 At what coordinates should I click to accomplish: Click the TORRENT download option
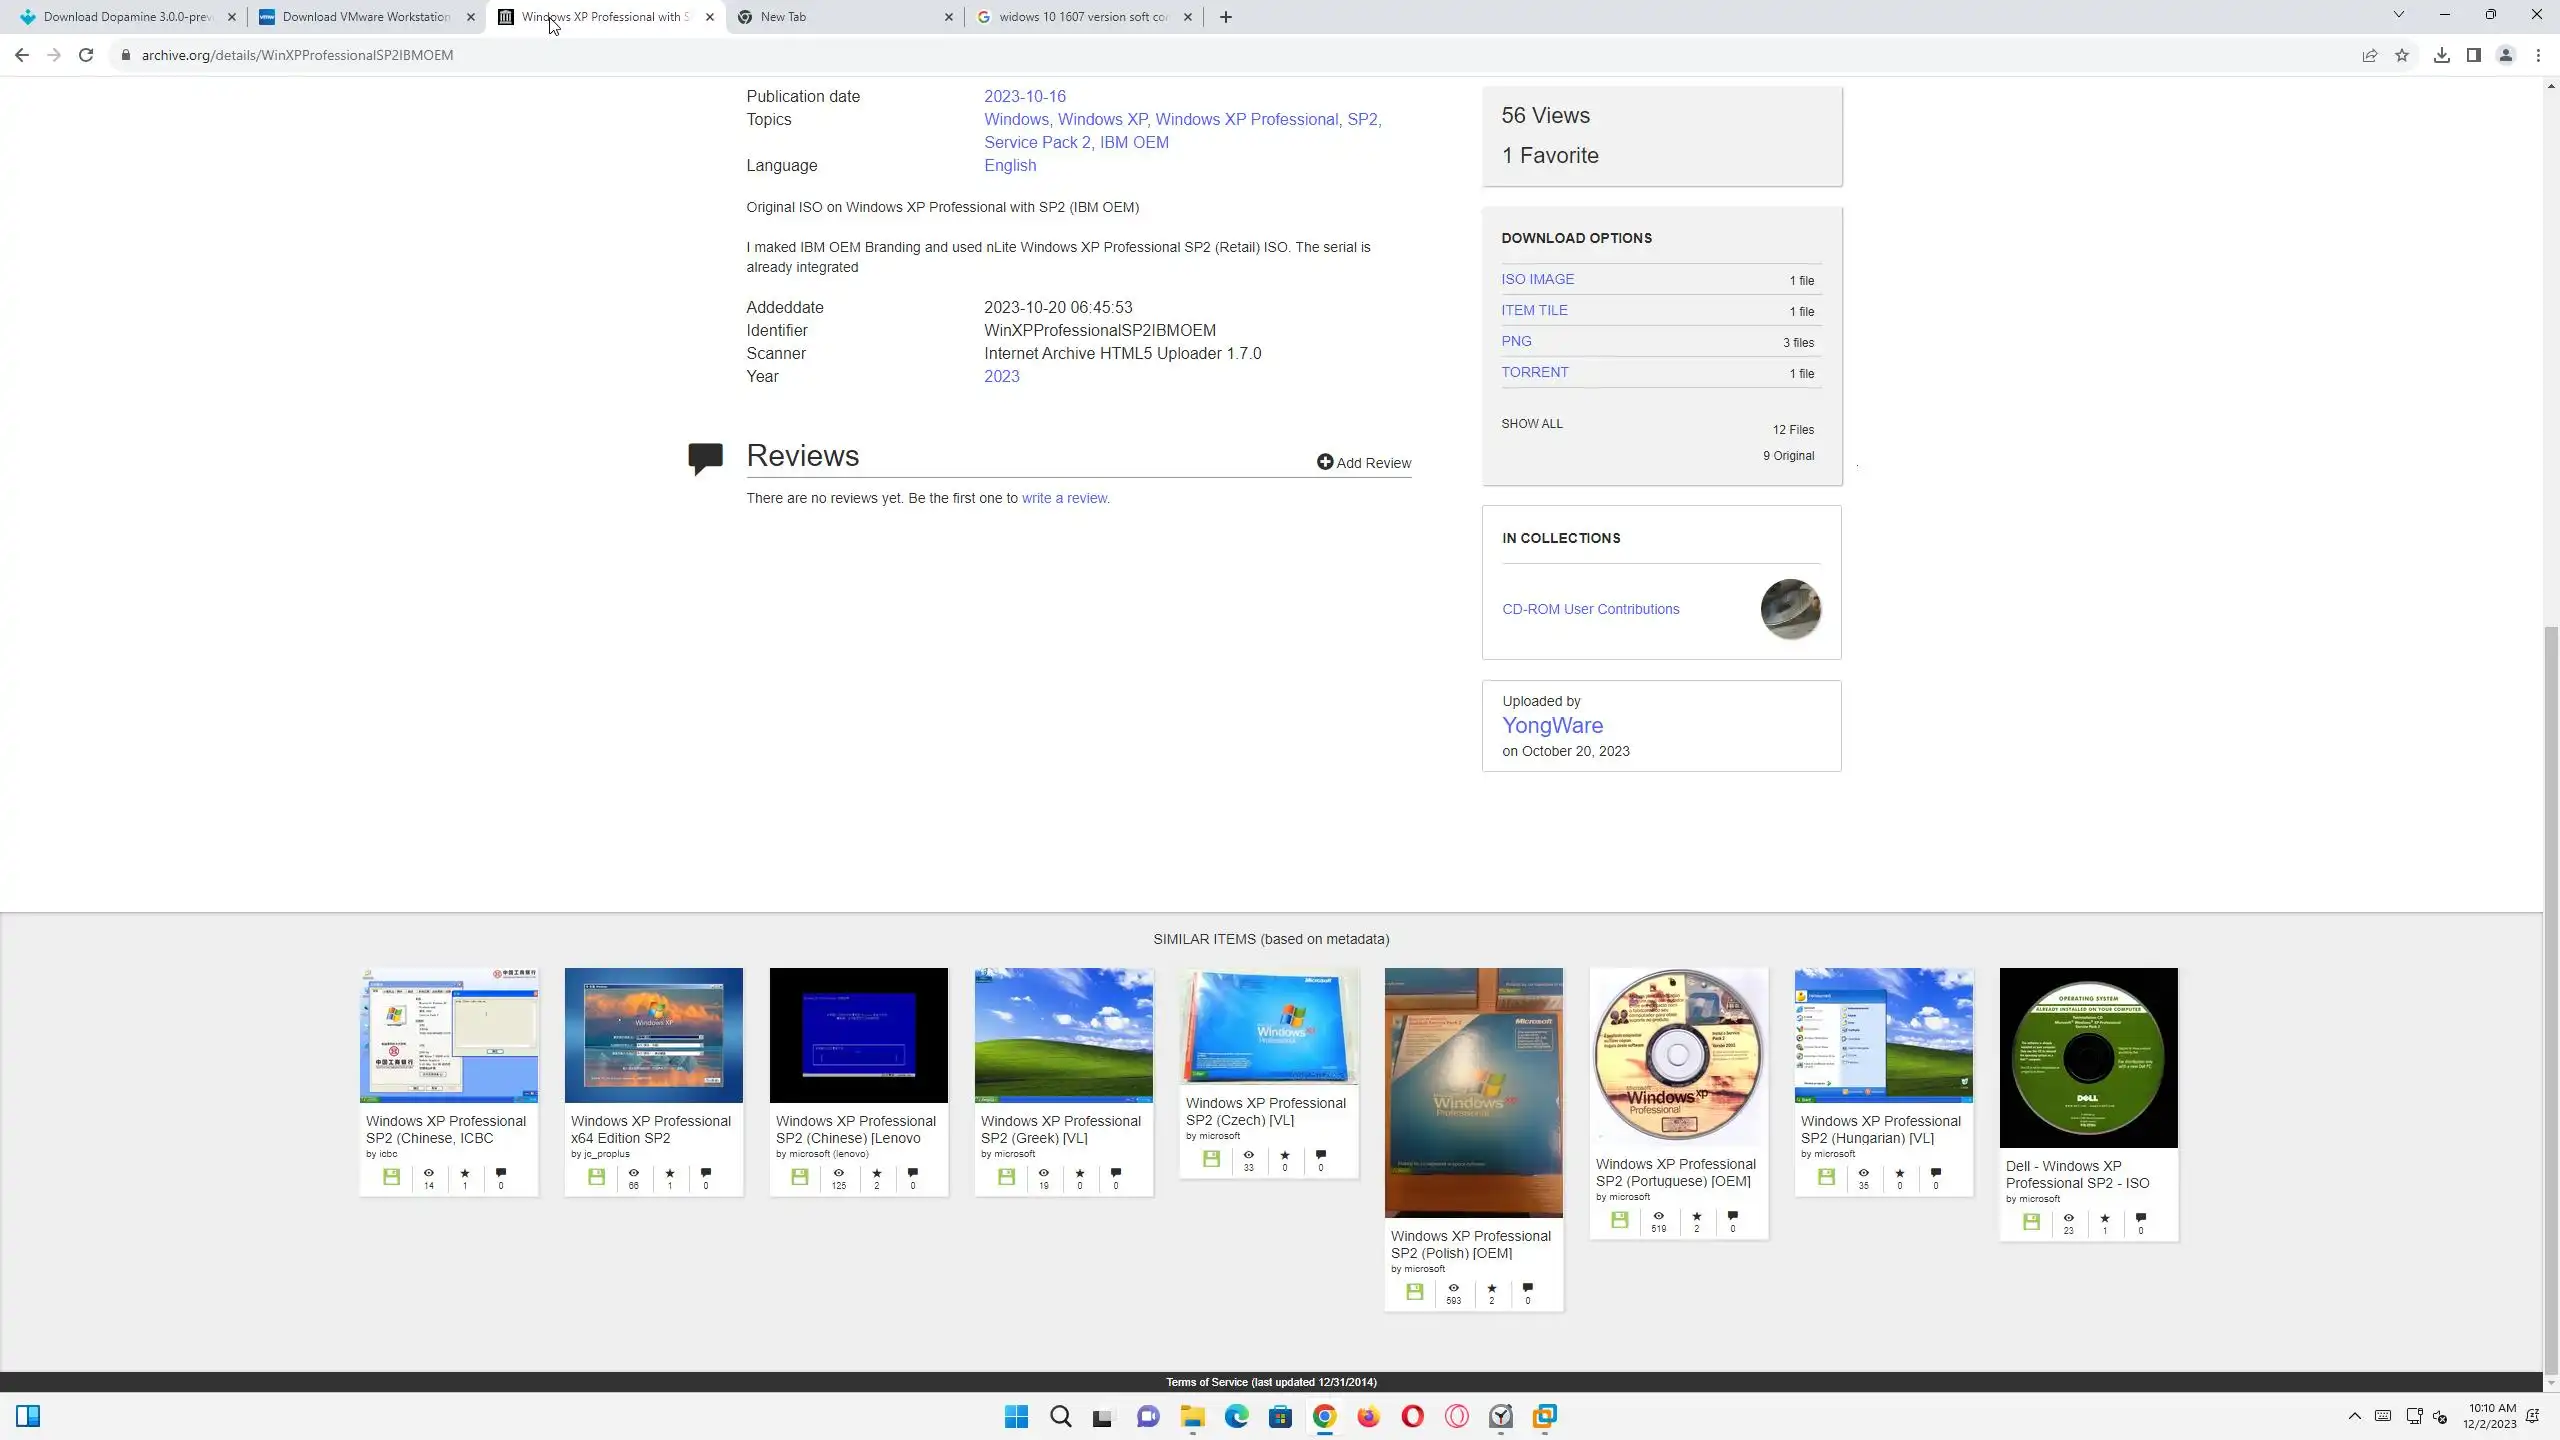pyautogui.click(x=1534, y=372)
